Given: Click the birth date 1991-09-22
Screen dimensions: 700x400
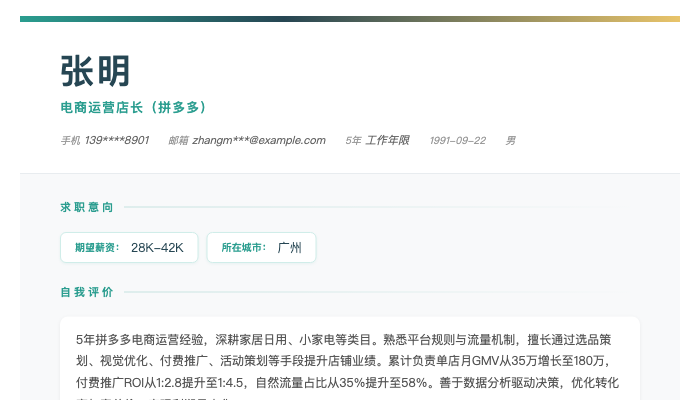Looking at the screenshot, I should click(458, 141).
